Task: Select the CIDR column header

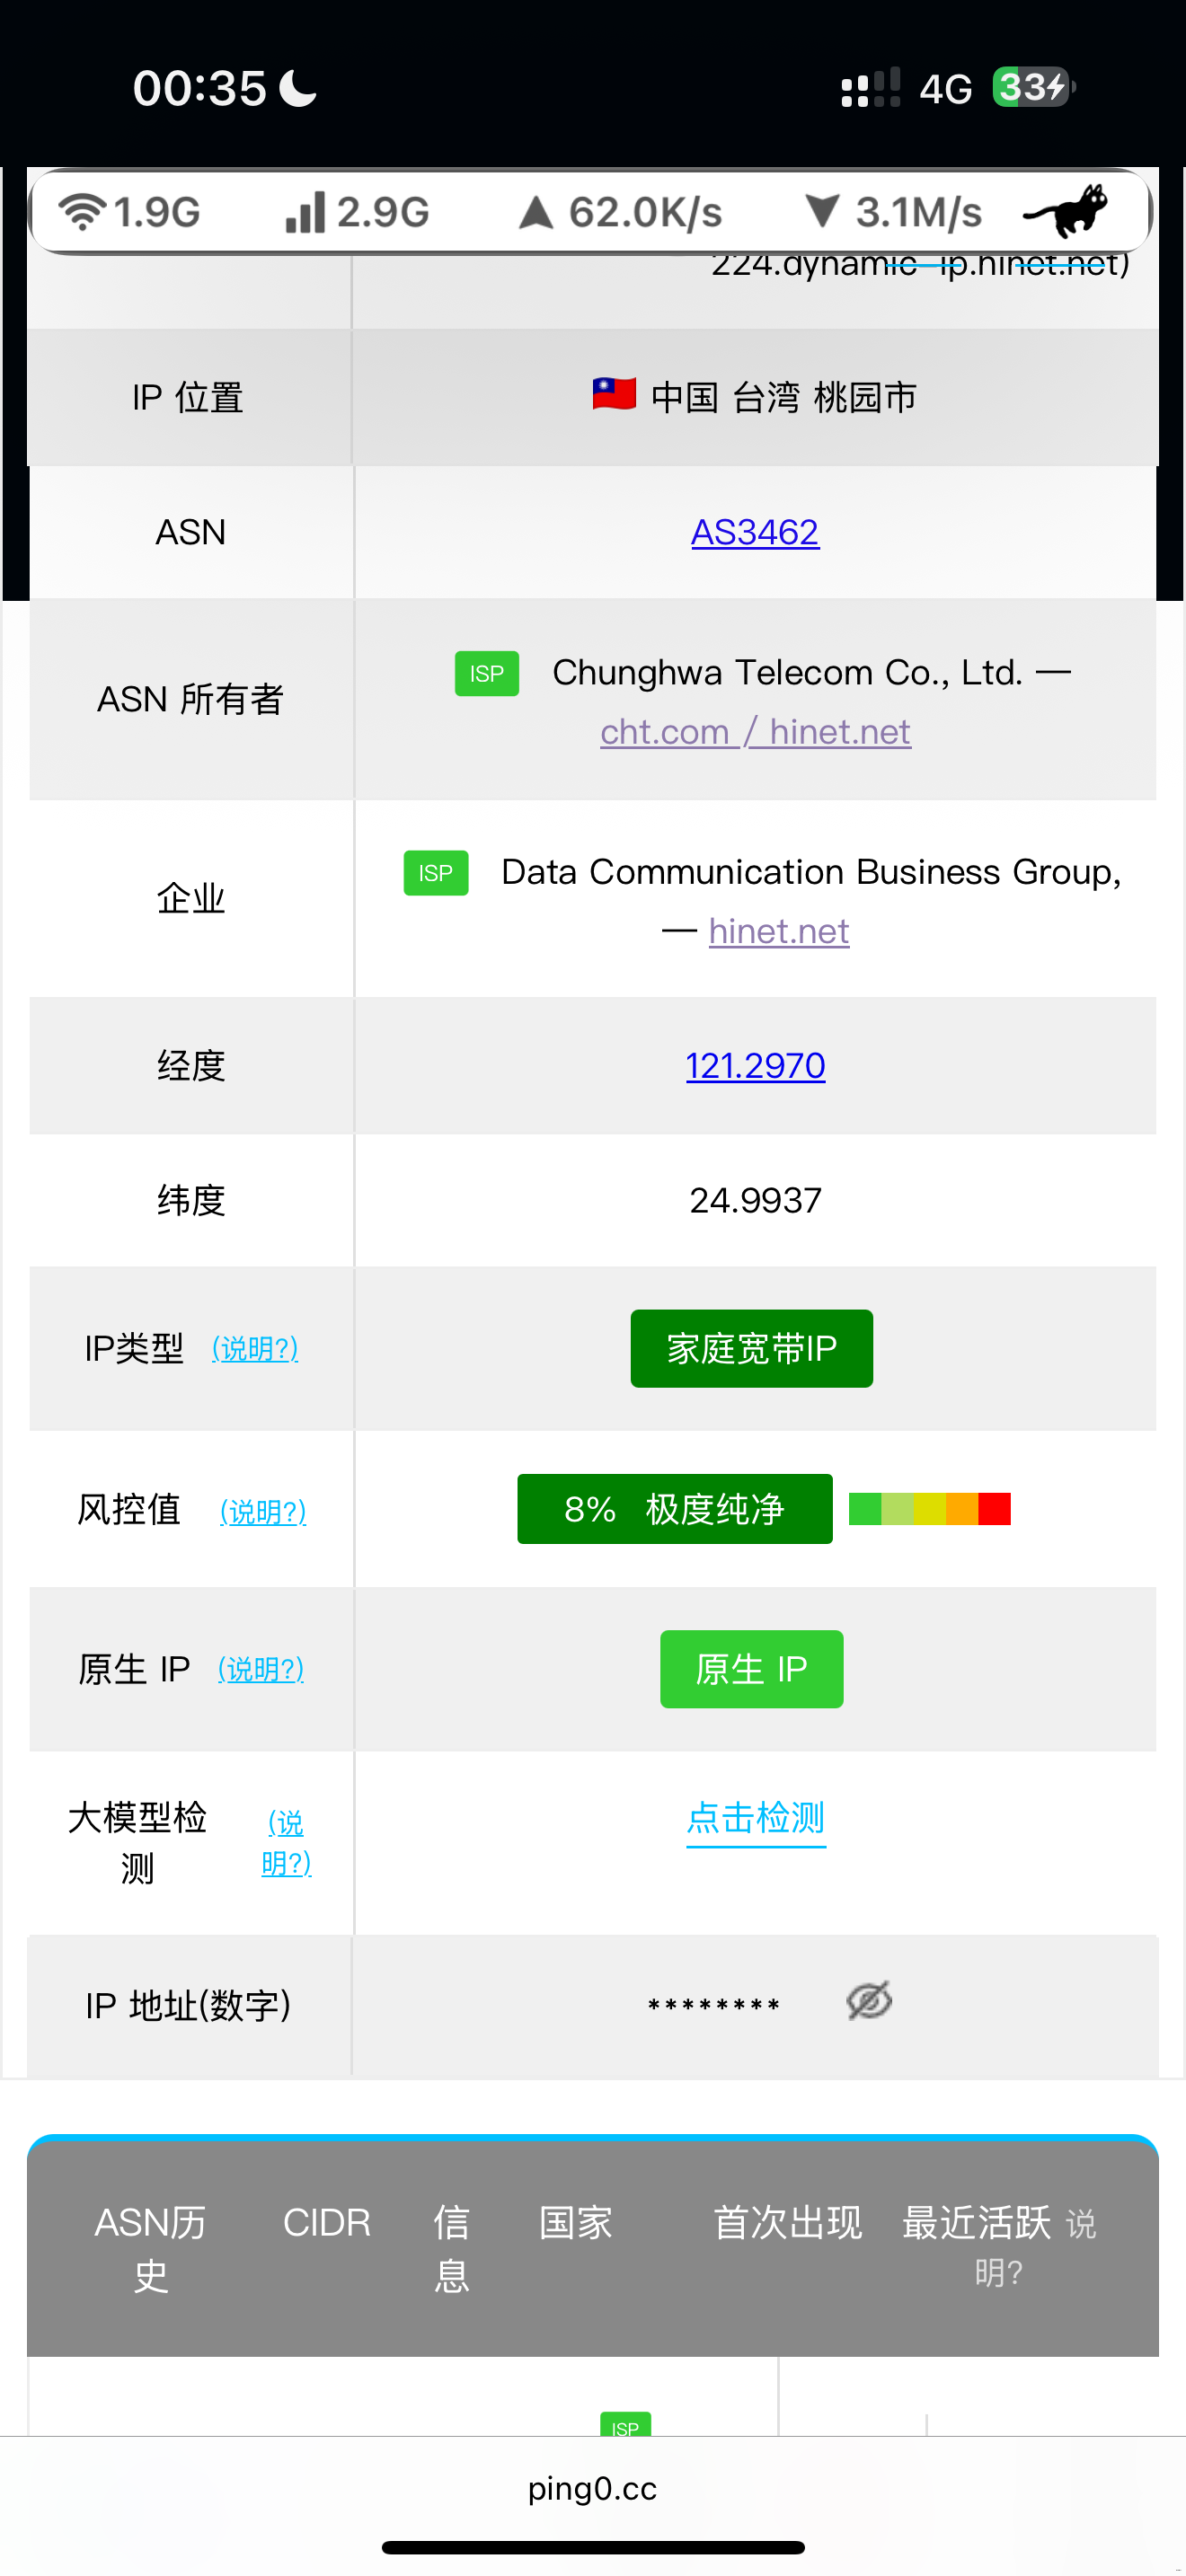Action: coord(327,2223)
